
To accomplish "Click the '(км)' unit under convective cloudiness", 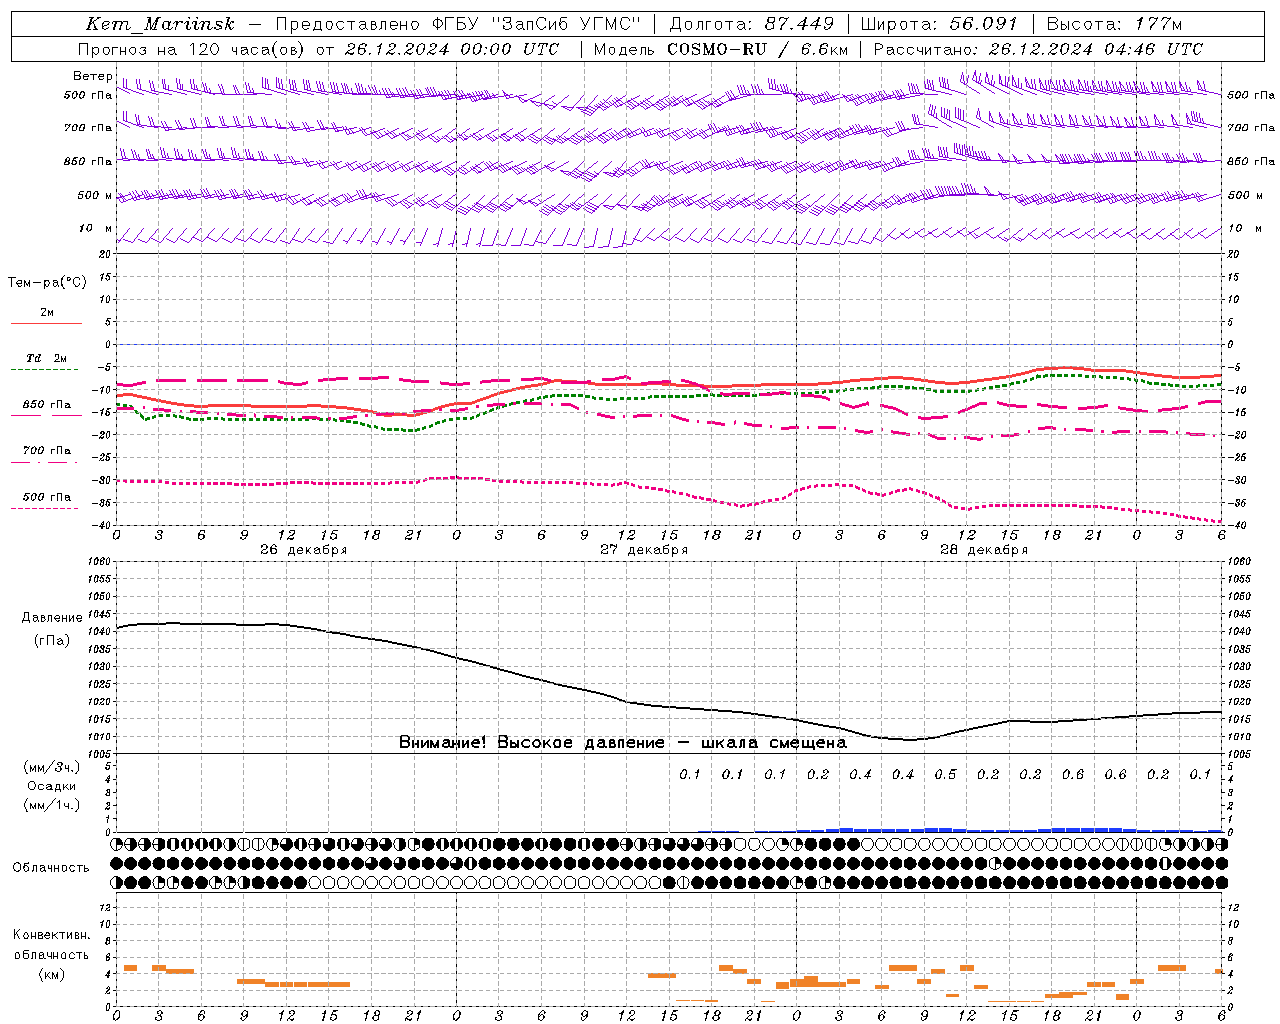I will coord(52,974).
